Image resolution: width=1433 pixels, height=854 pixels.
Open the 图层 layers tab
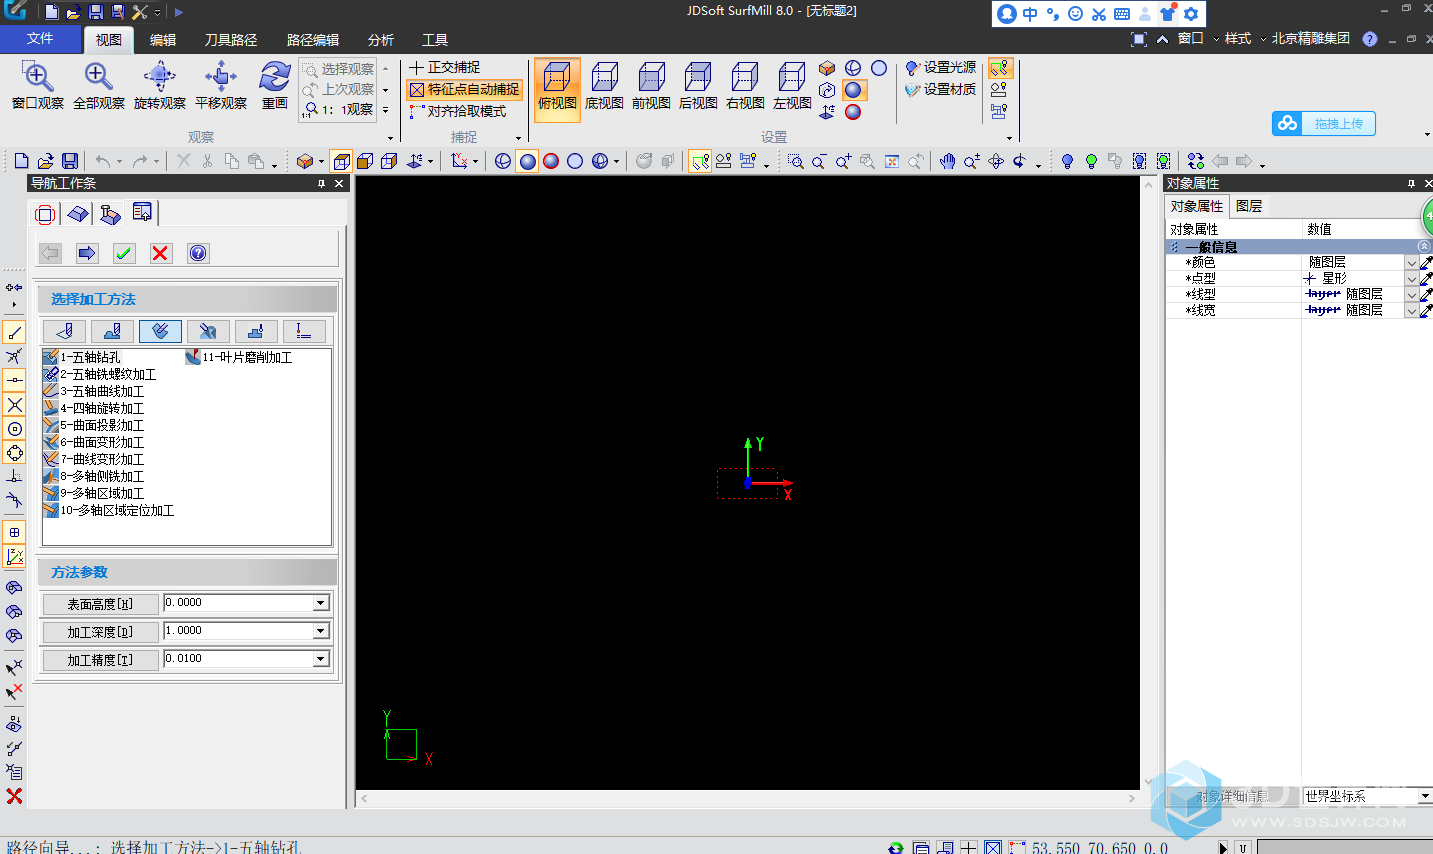click(1249, 206)
